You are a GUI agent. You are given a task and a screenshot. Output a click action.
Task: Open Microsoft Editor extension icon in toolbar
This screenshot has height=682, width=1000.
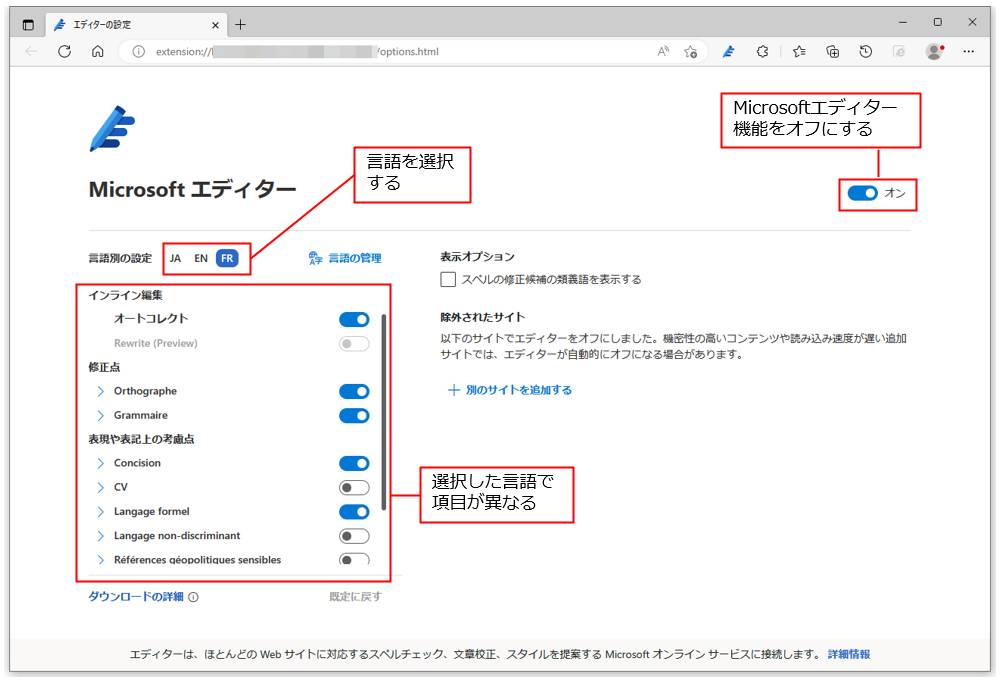pyautogui.click(x=728, y=52)
